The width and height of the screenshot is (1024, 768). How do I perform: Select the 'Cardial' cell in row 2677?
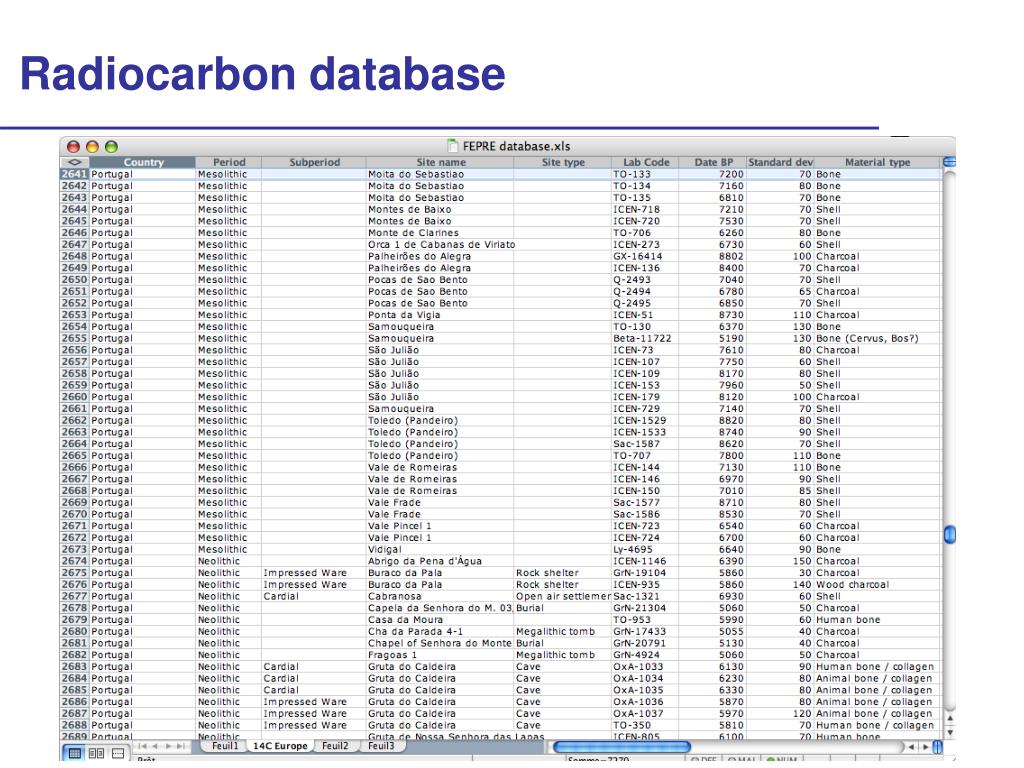click(314, 596)
